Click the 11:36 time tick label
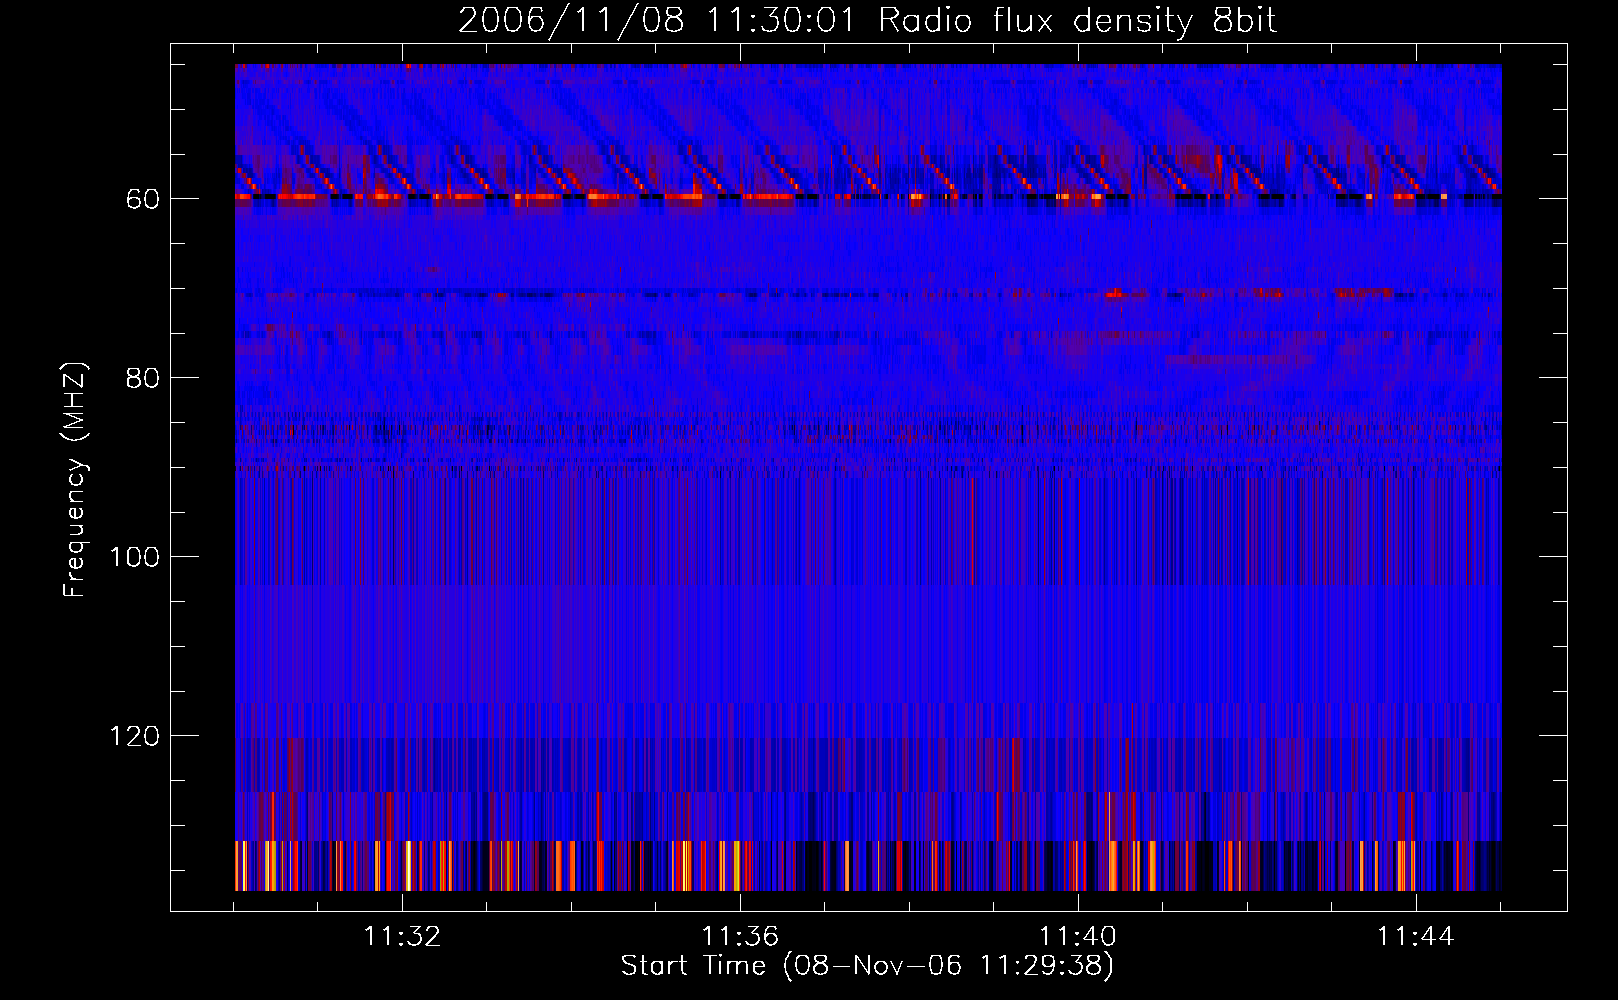The width and height of the screenshot is (1618, 1000). click(x=740, y=937)
